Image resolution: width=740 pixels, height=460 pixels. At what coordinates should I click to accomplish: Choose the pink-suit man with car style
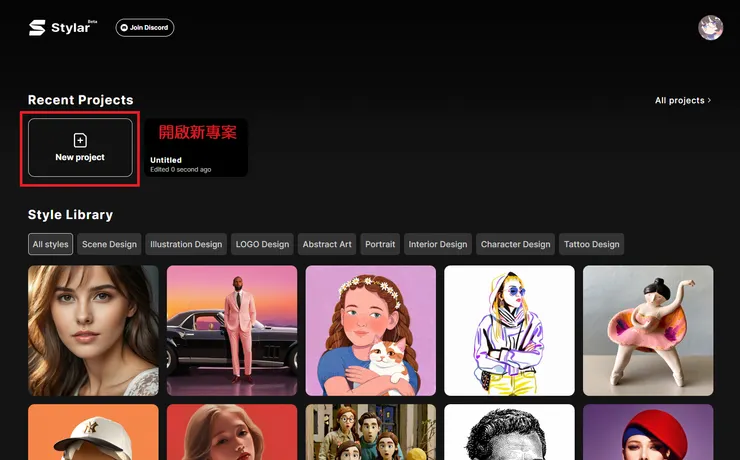coord(232,330)
